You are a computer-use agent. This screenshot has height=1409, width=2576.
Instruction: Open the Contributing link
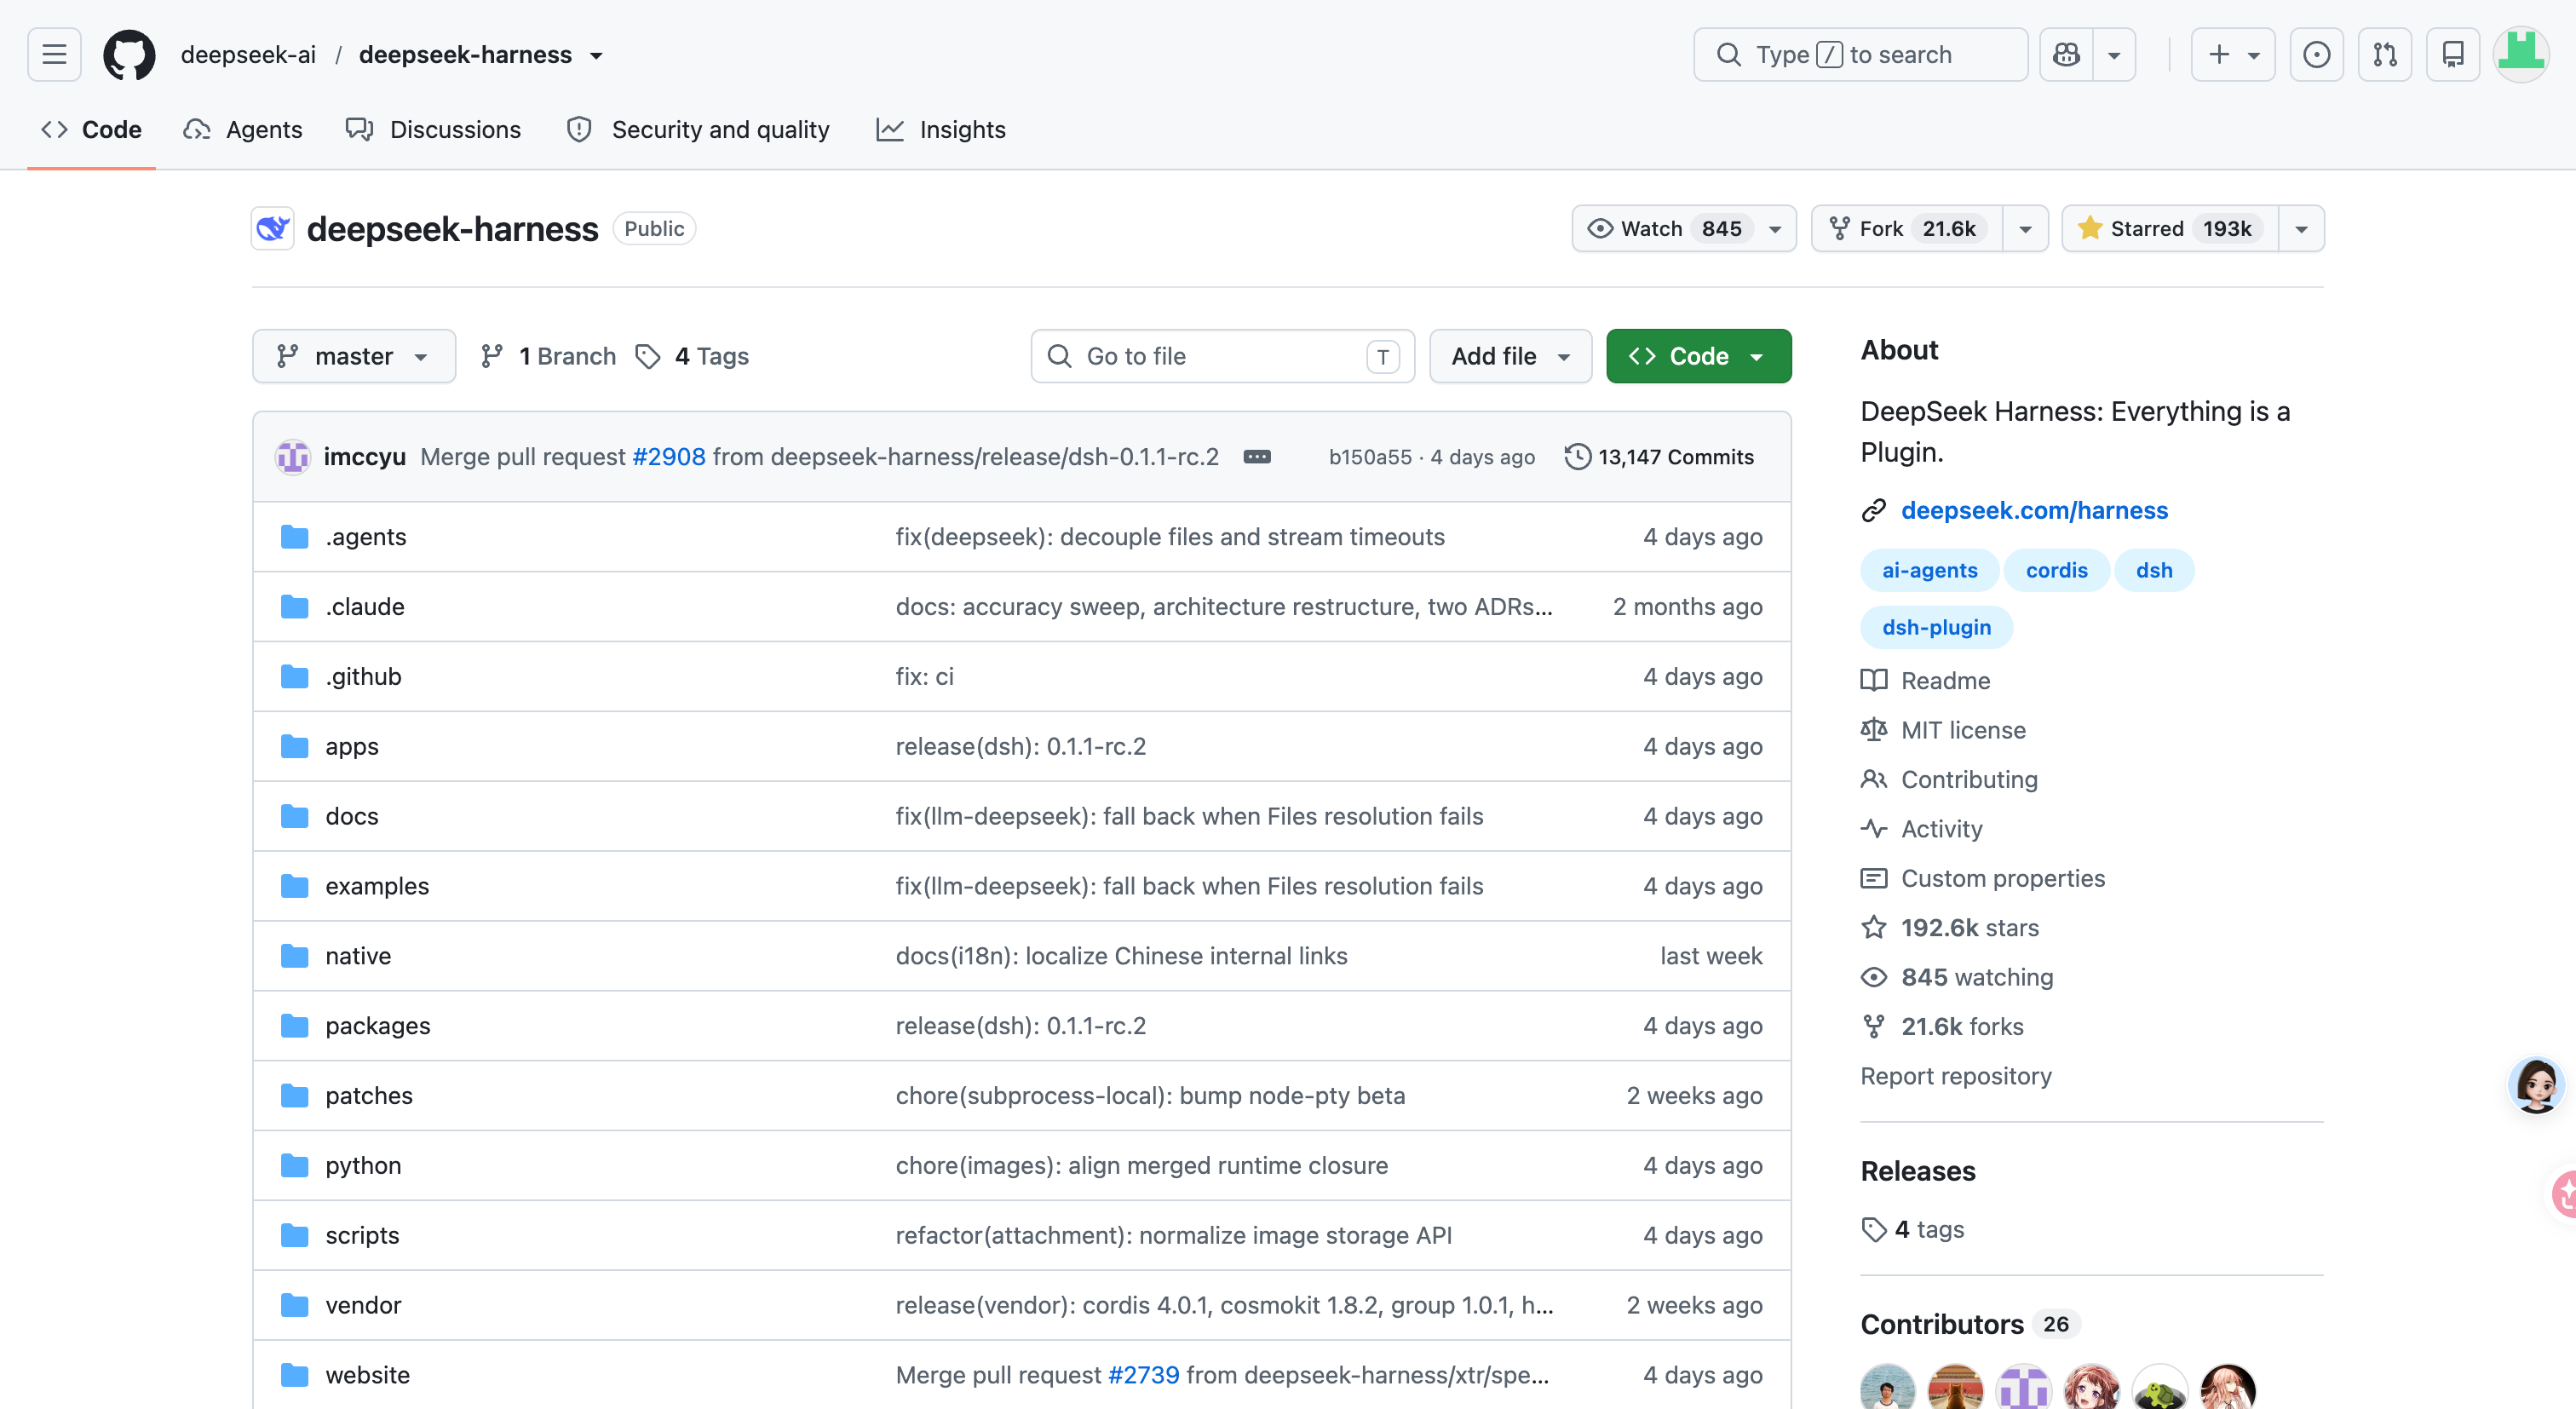click(x=1949, y=779)
